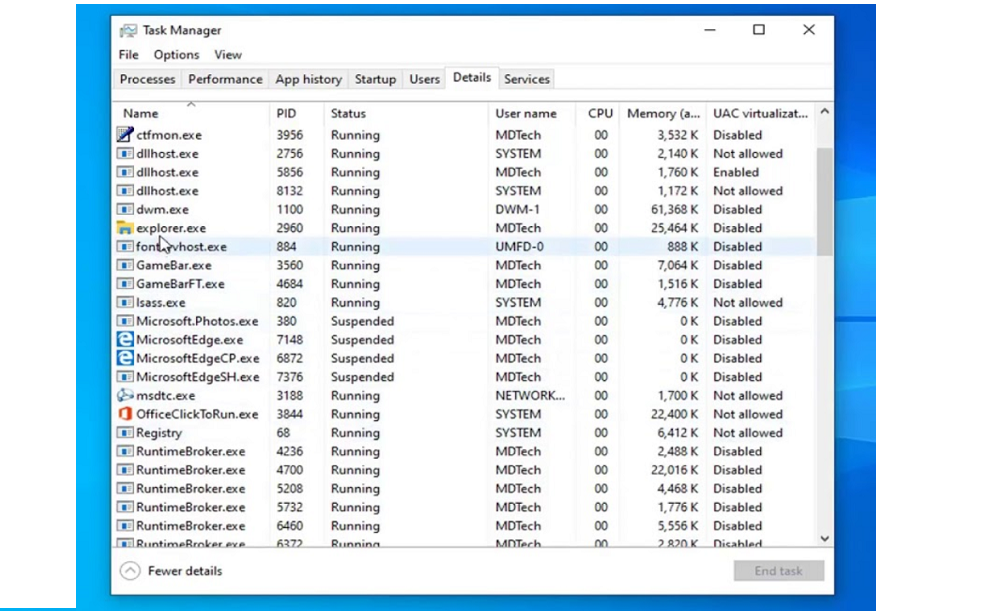
Task: Sort by the PID column header
Action: (x=296, y=113)
